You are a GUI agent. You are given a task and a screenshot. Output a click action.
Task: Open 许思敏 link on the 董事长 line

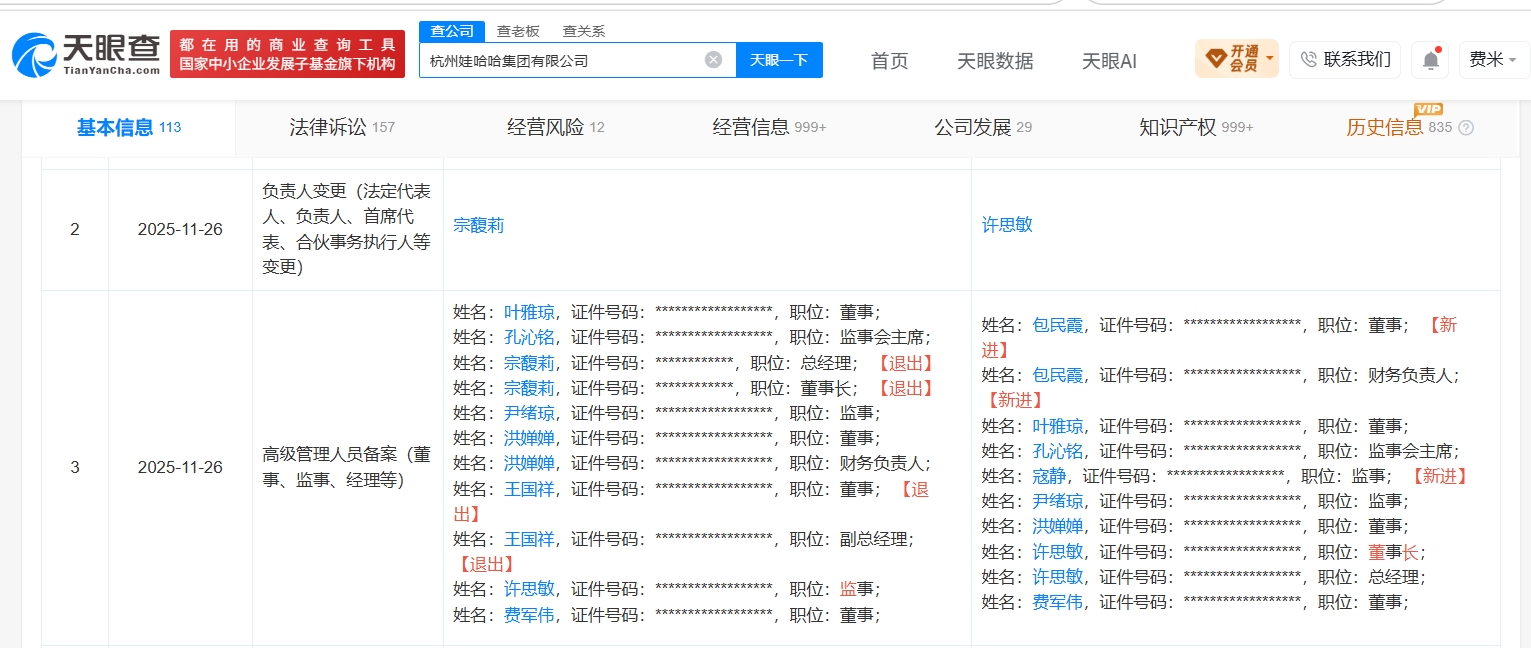(x=1058, y=552)
